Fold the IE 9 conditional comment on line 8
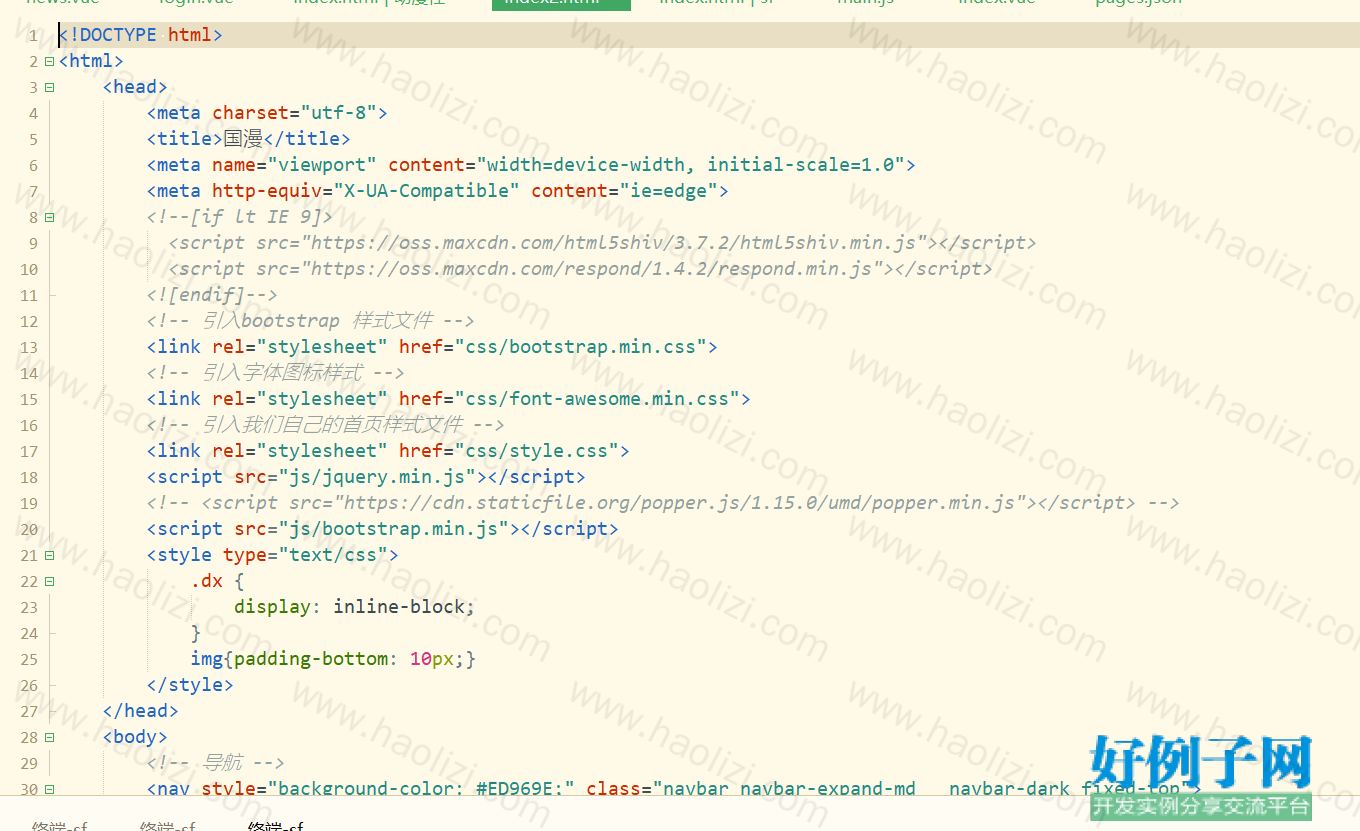Image resolution: width=1360 pixels, height=831 pixels. (49, 217)
